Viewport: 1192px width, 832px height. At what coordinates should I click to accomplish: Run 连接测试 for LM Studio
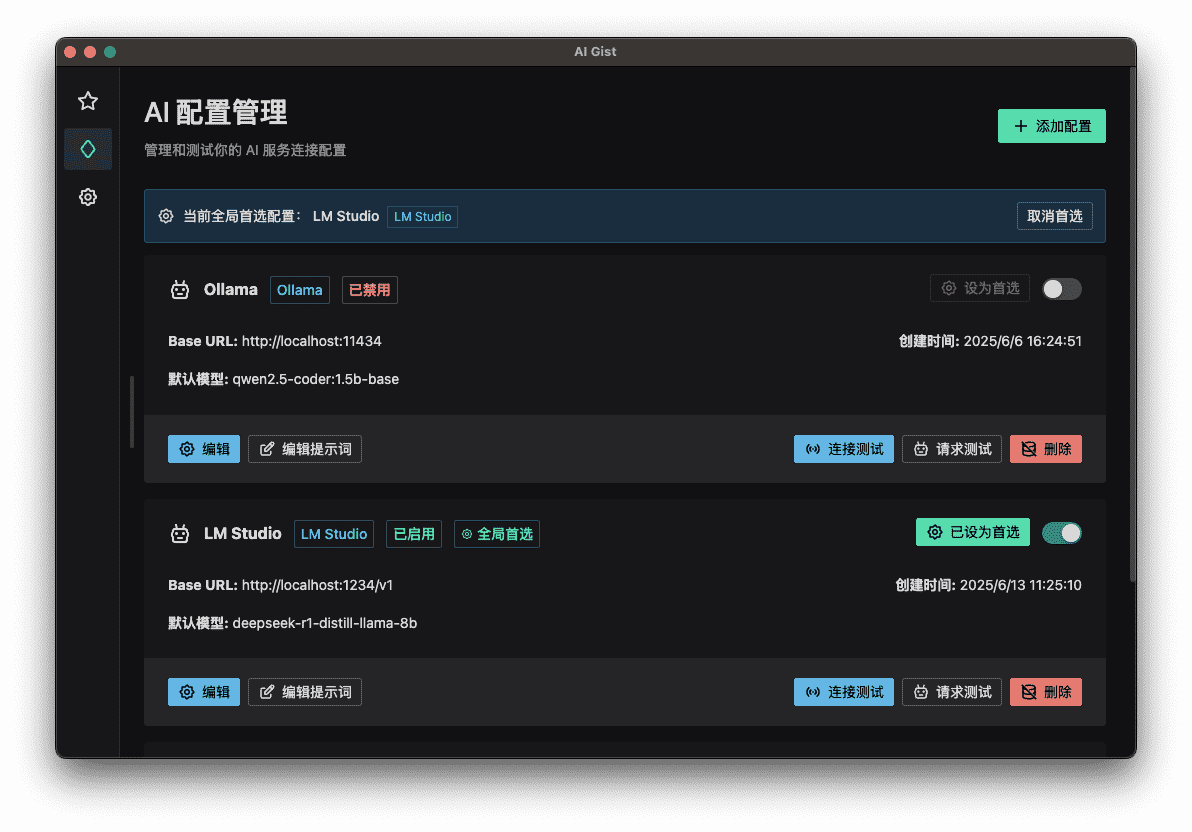844,692
